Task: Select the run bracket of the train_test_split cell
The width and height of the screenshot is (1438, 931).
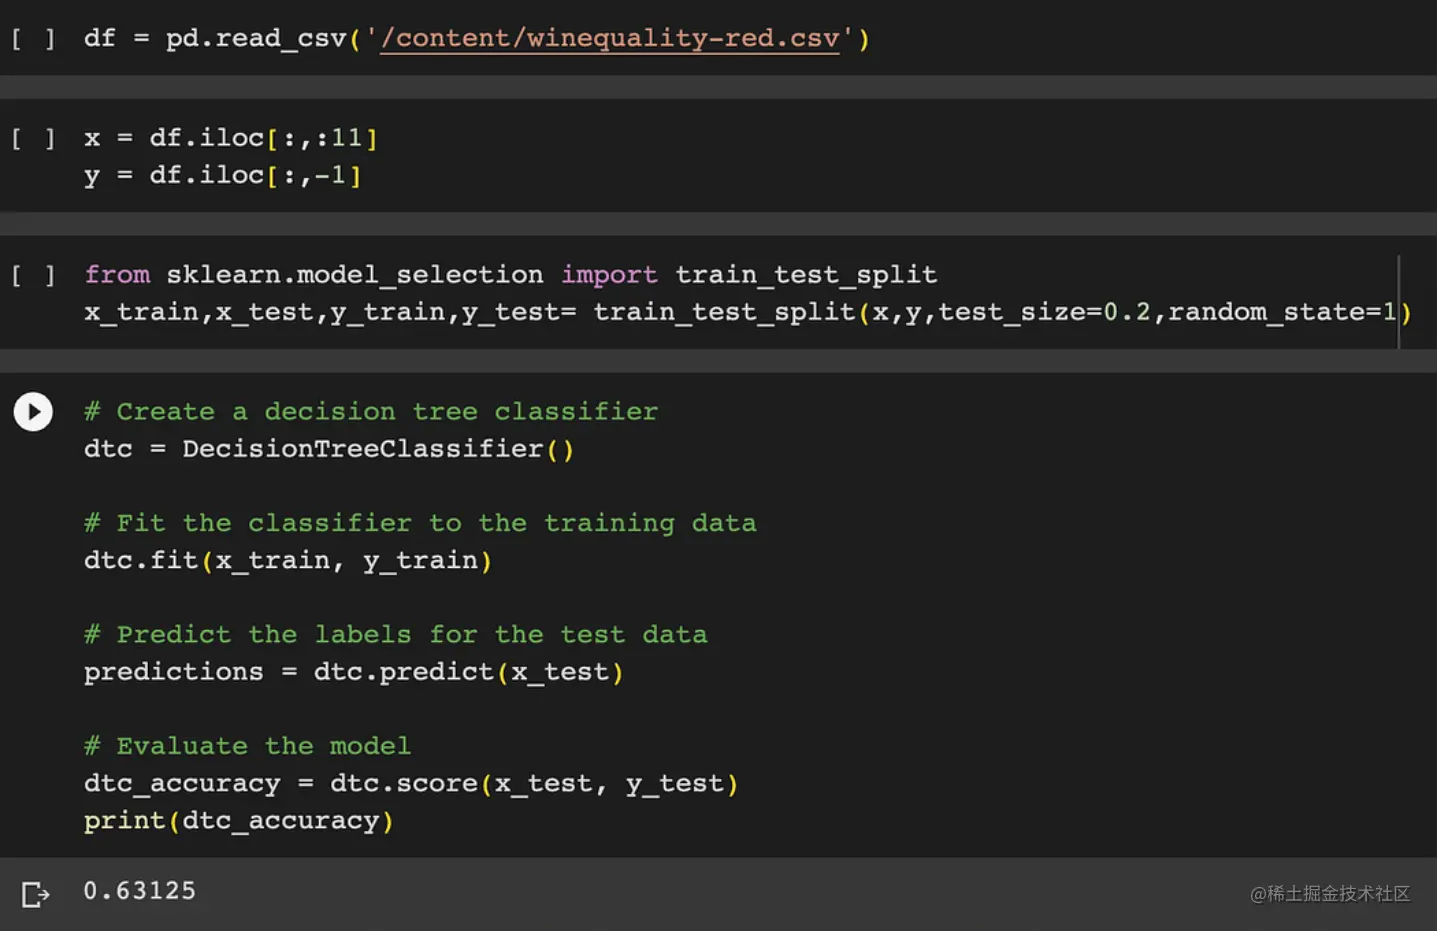Action: [x=33, y=275]
